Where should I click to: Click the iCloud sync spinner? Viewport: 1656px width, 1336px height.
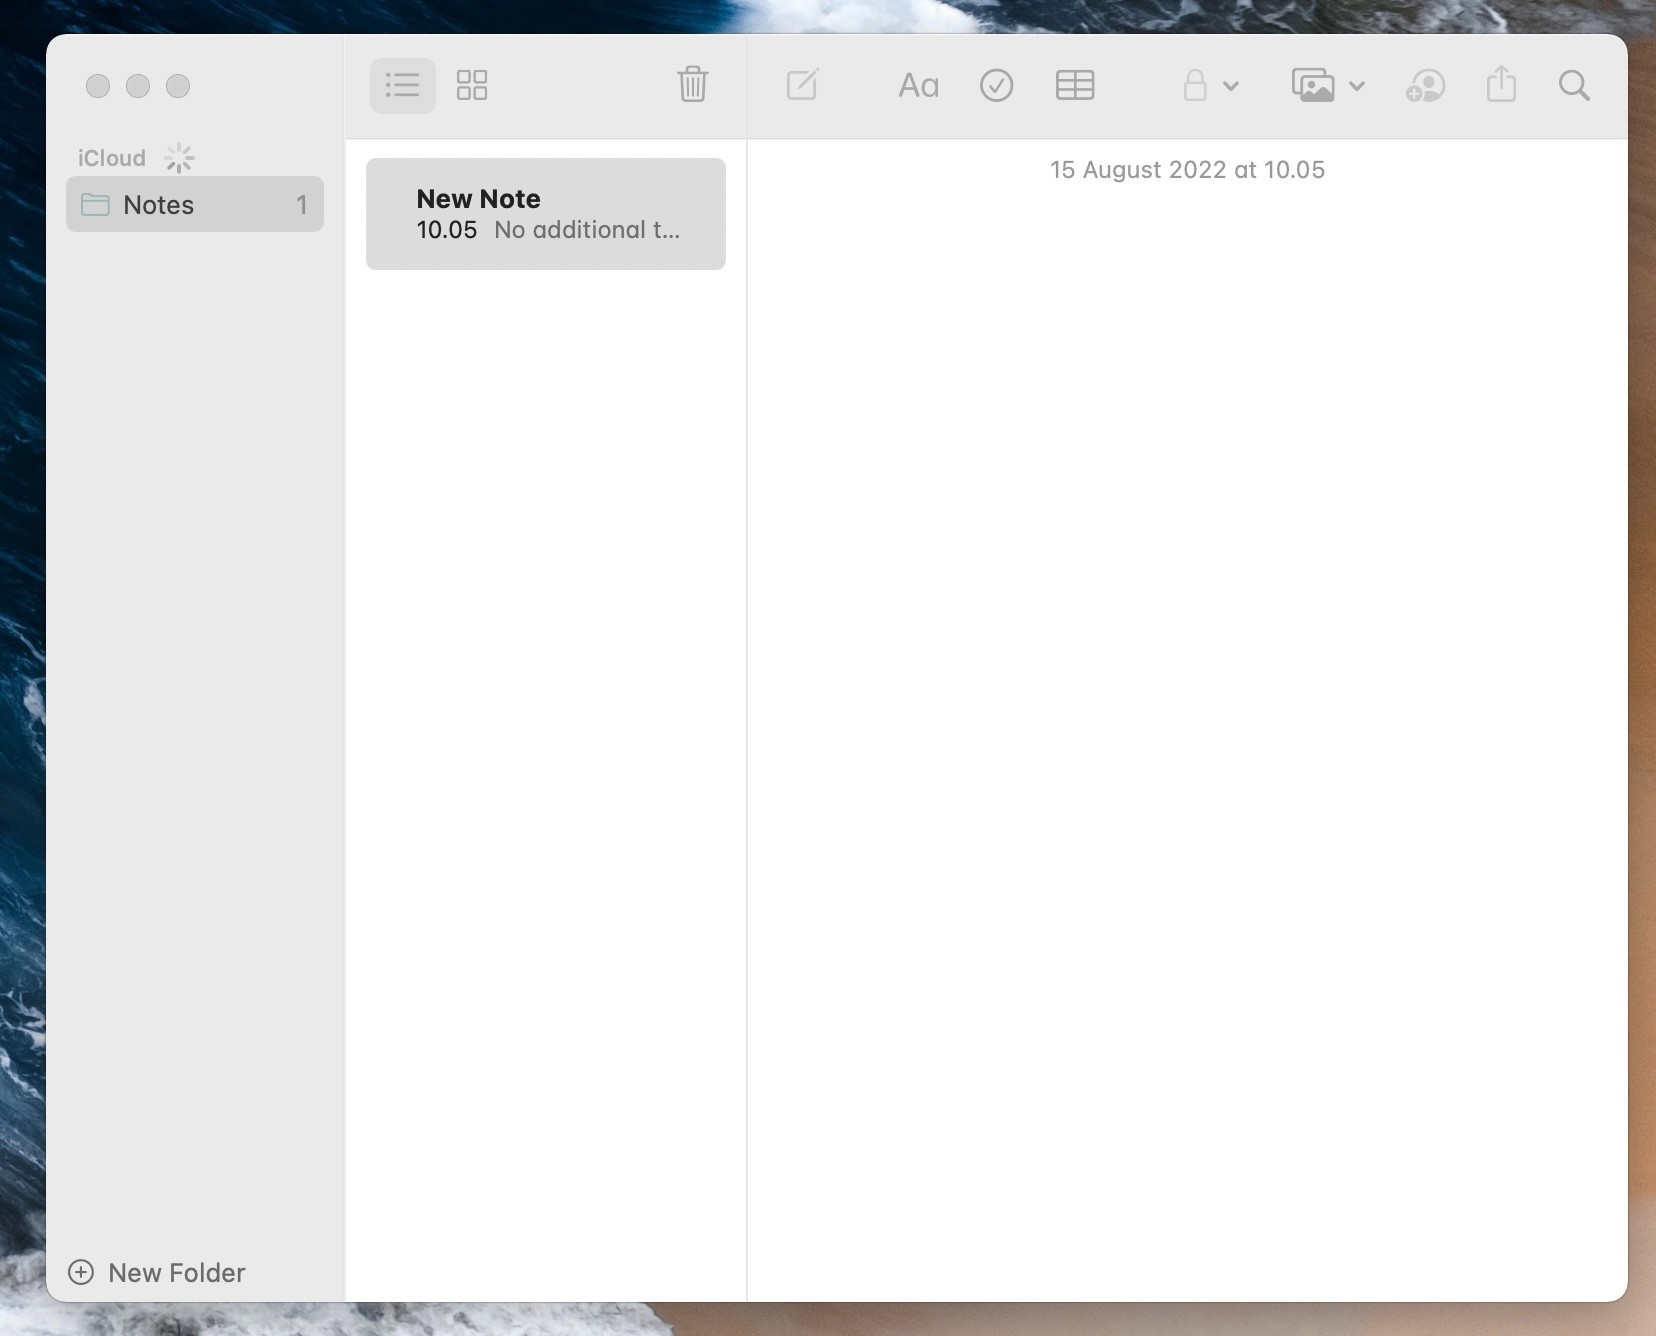click(x=178, y=157)
